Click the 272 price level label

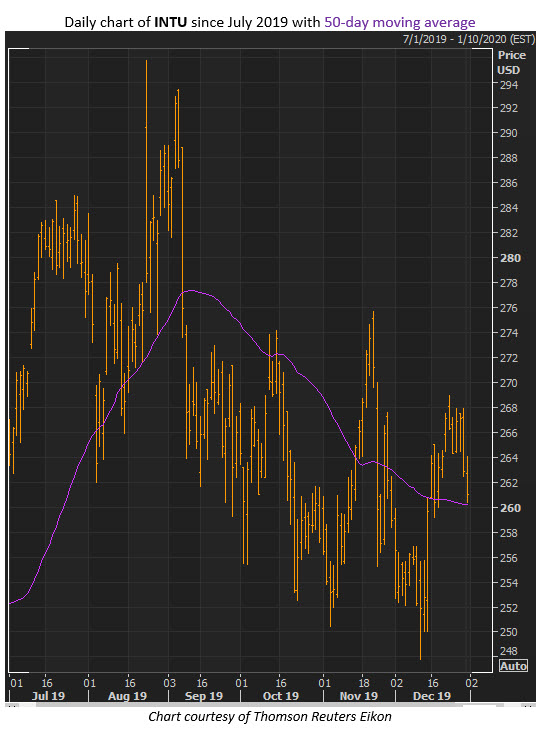(x=509, y=358)
